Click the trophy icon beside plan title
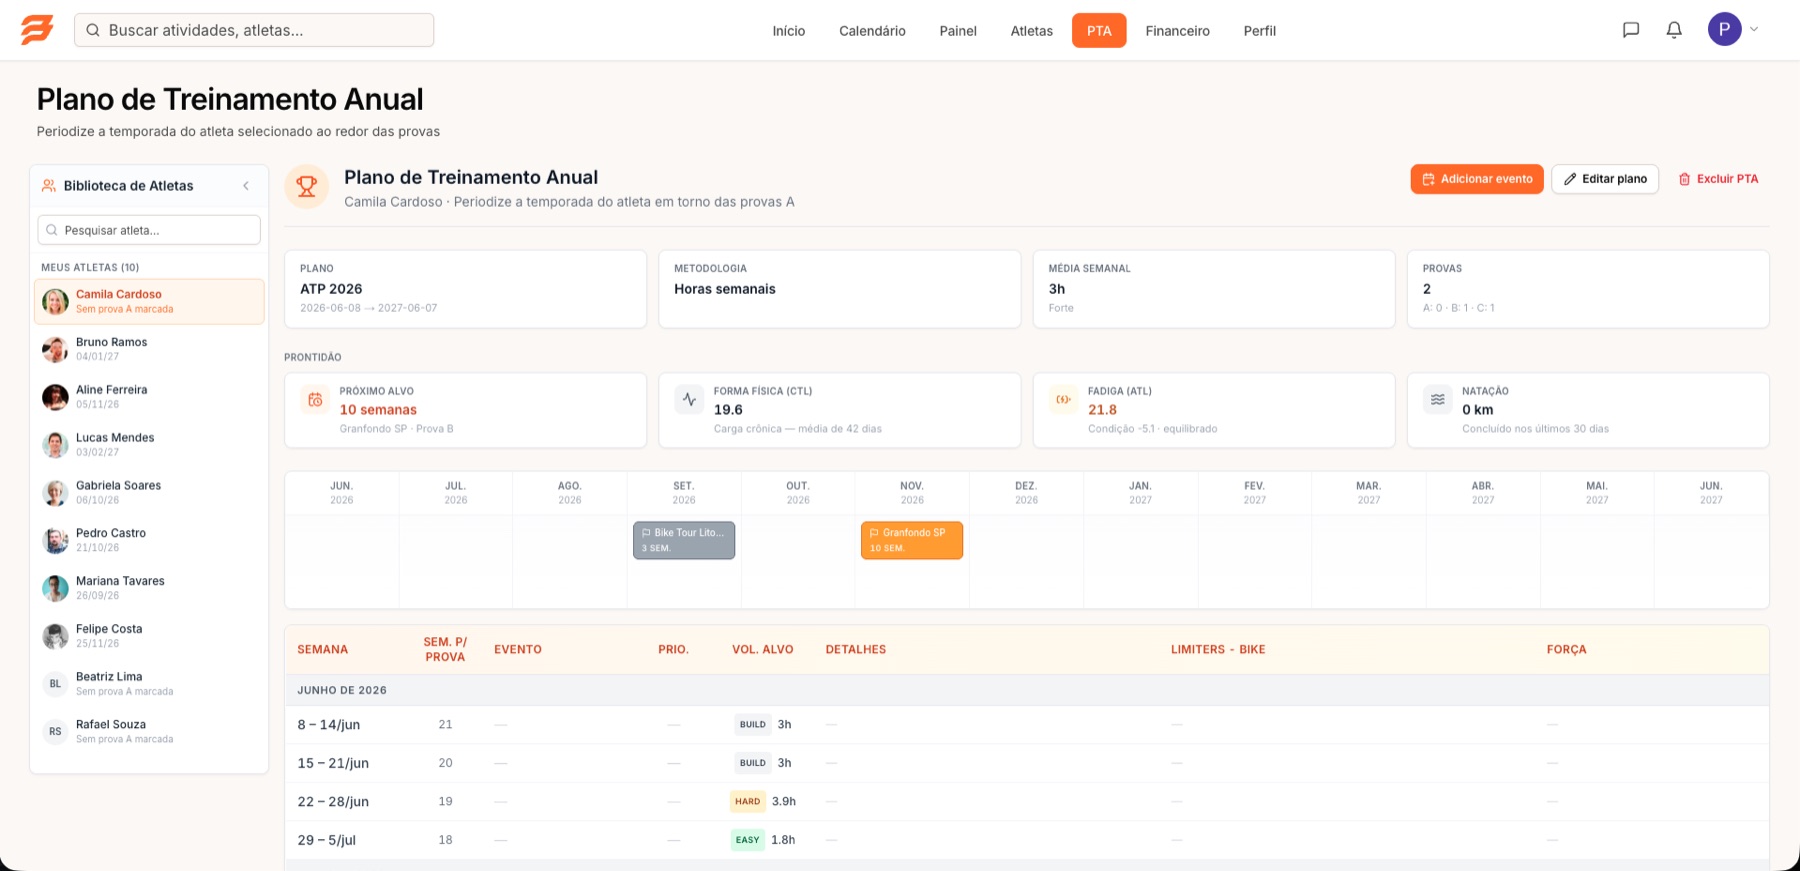The image size is (1800, 871). pos(307,187)
